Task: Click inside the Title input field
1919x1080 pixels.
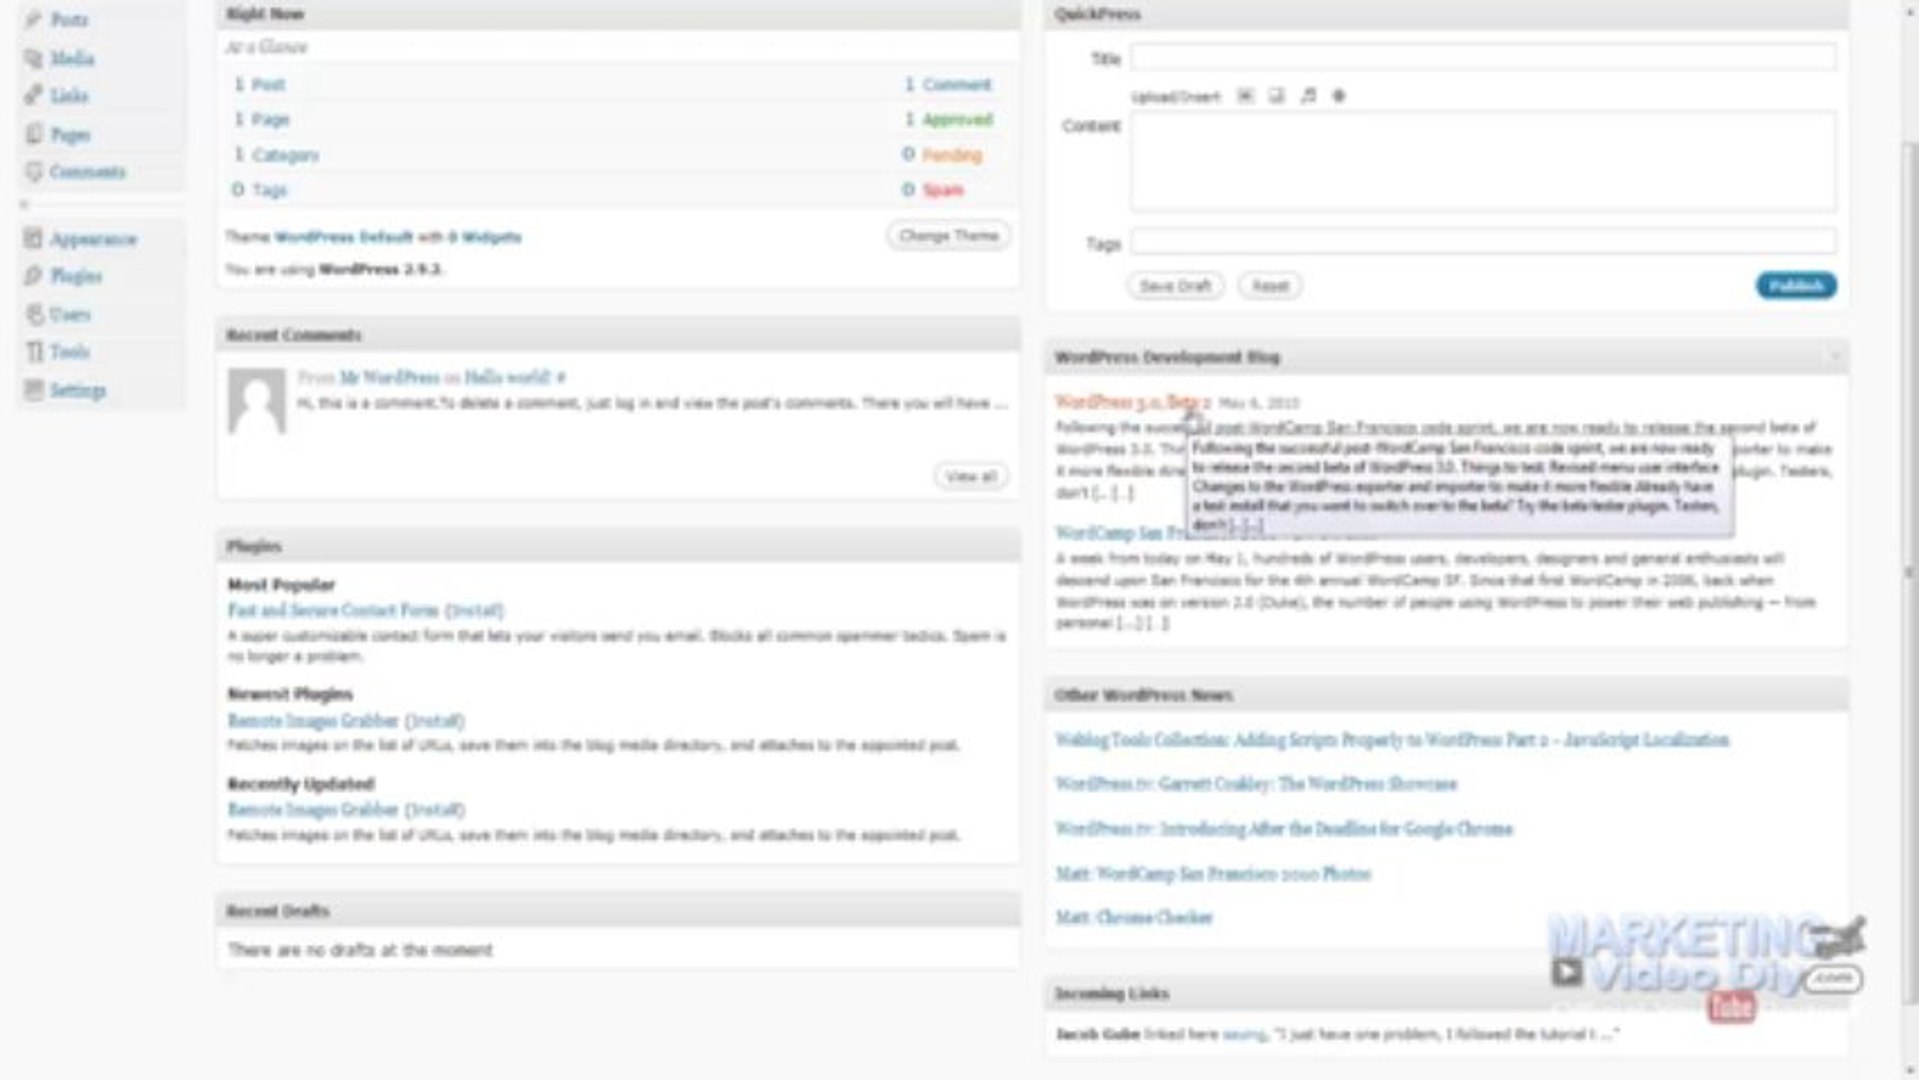Action: tap(1480, 57)
